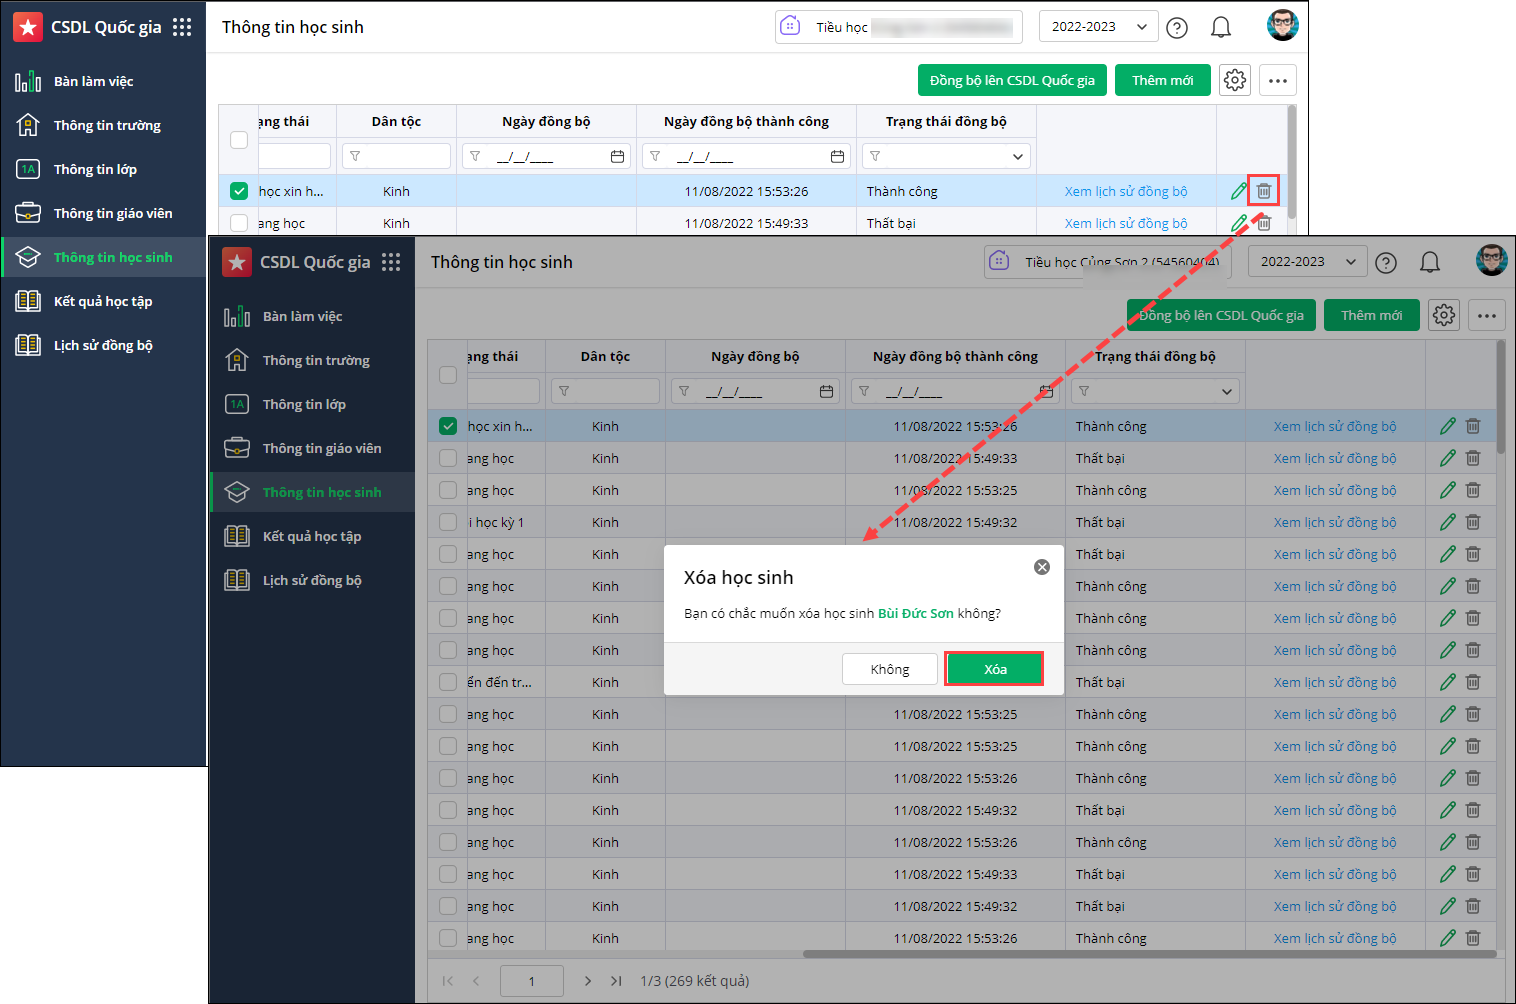Open the three-dot more menu in the front window
The image size is (1516, 1004).
pos(1487,315)
